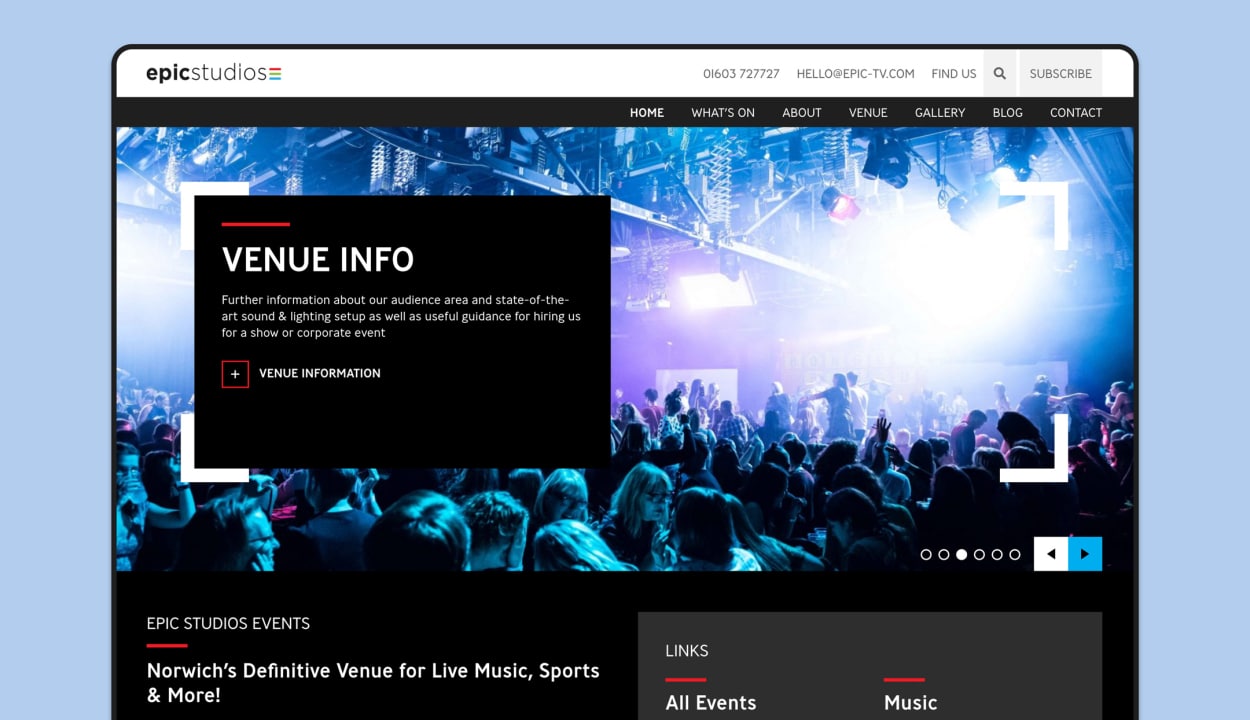
Task: Select the second carousel dot
Action: coord(944,554)
